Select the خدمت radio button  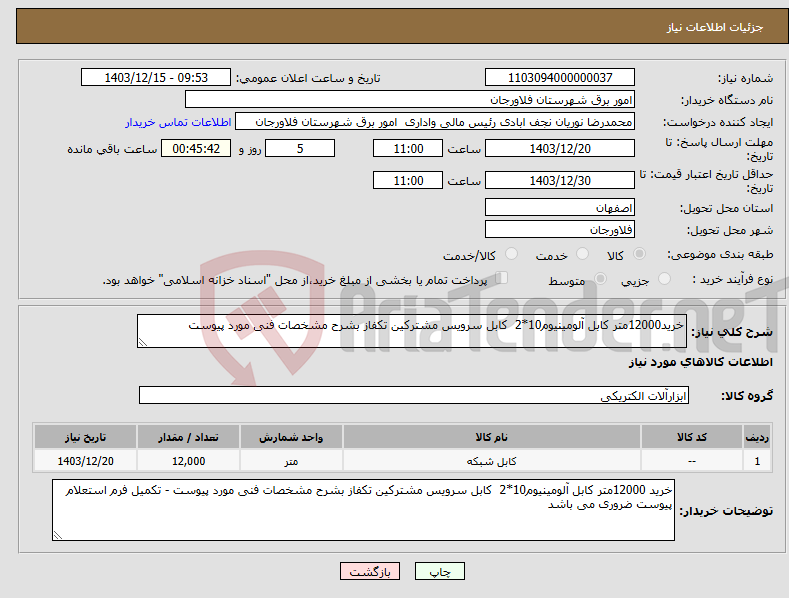[x=582, y=254]
